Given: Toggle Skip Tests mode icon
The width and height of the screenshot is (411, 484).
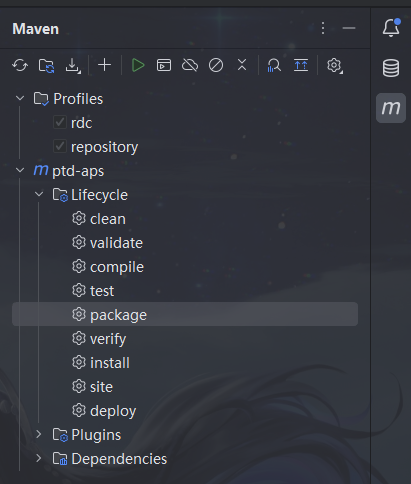Looking at the screenshot, I should pyautogui.click(x=216, y=65).
